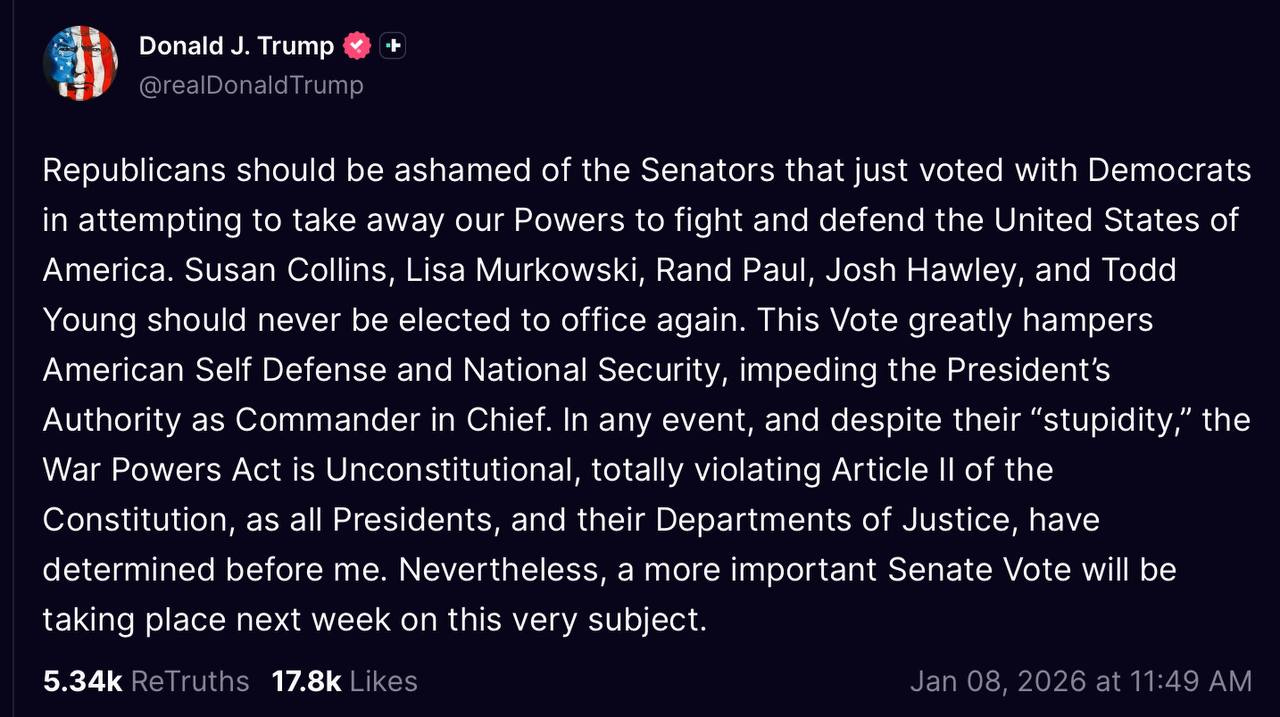Click the red verified checkmark badge

(357, 45)
